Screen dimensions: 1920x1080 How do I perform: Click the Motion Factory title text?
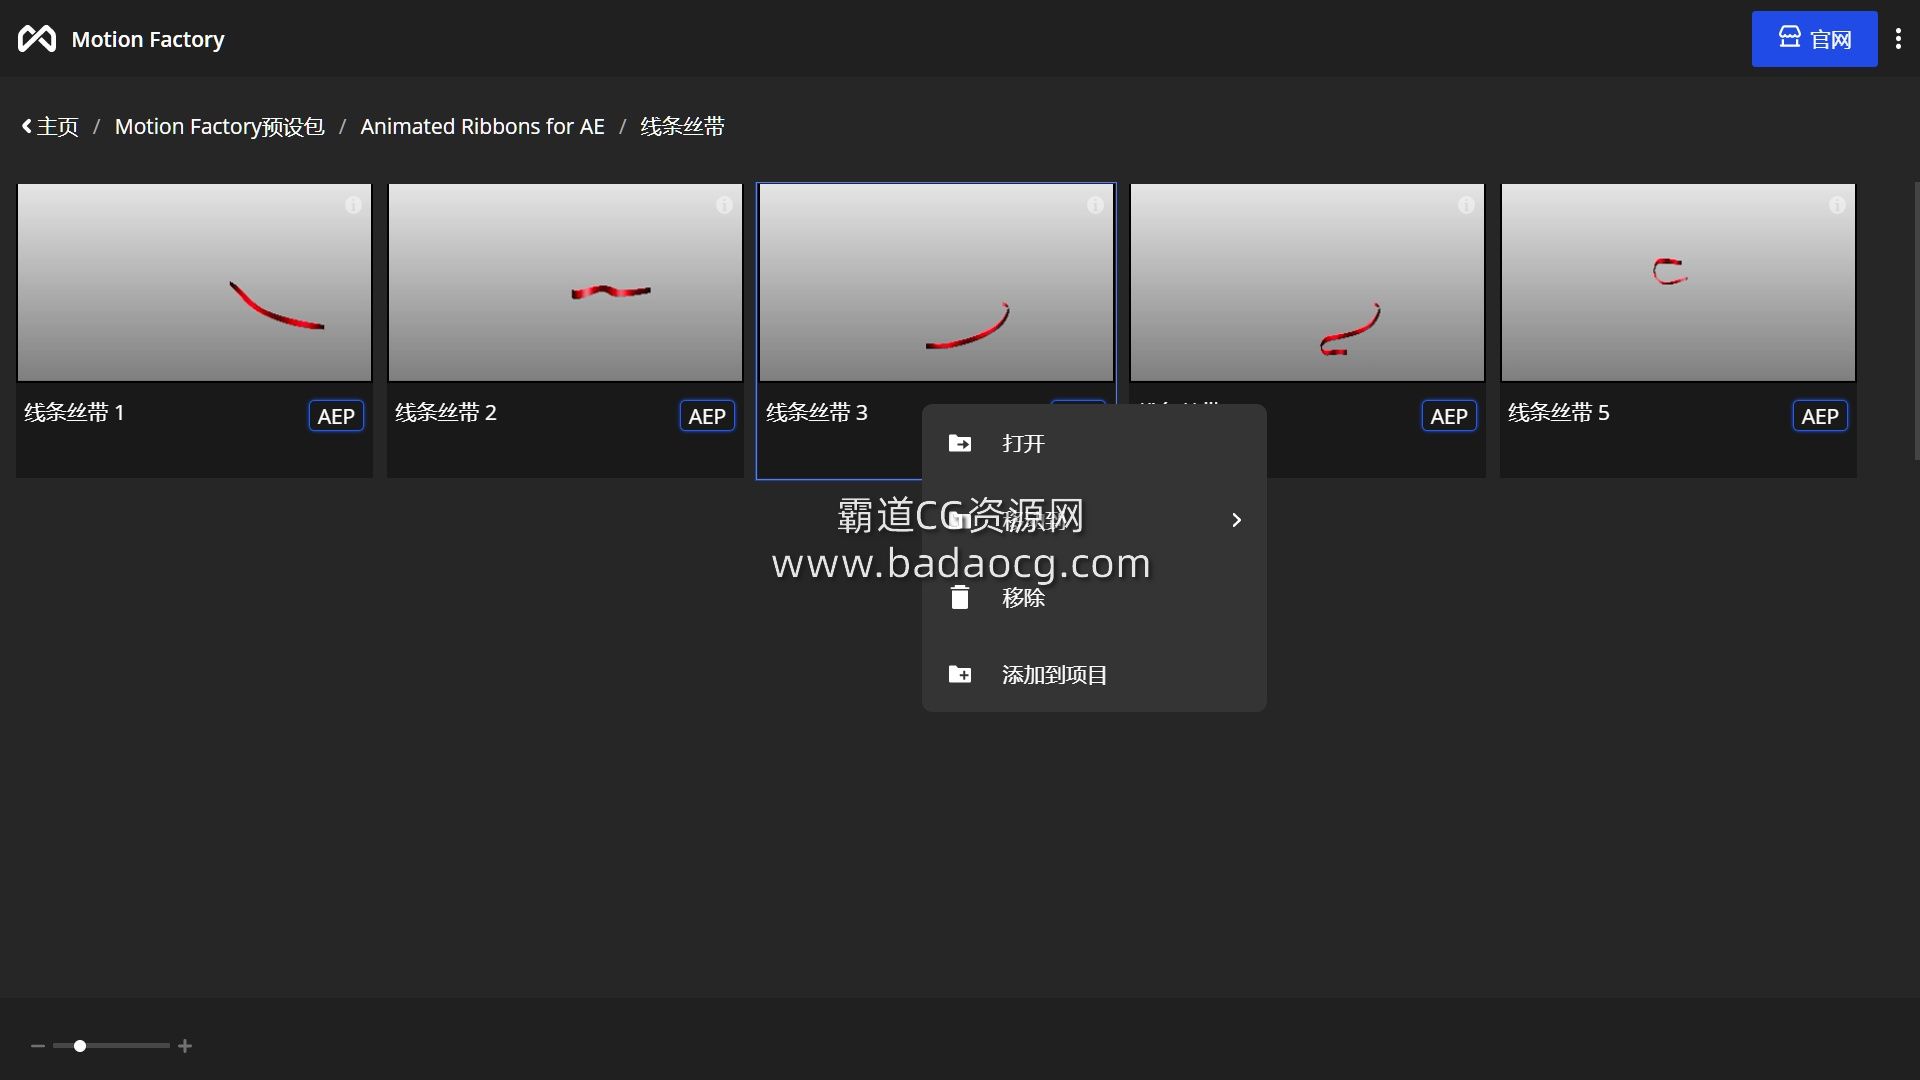tap(148, 39)
